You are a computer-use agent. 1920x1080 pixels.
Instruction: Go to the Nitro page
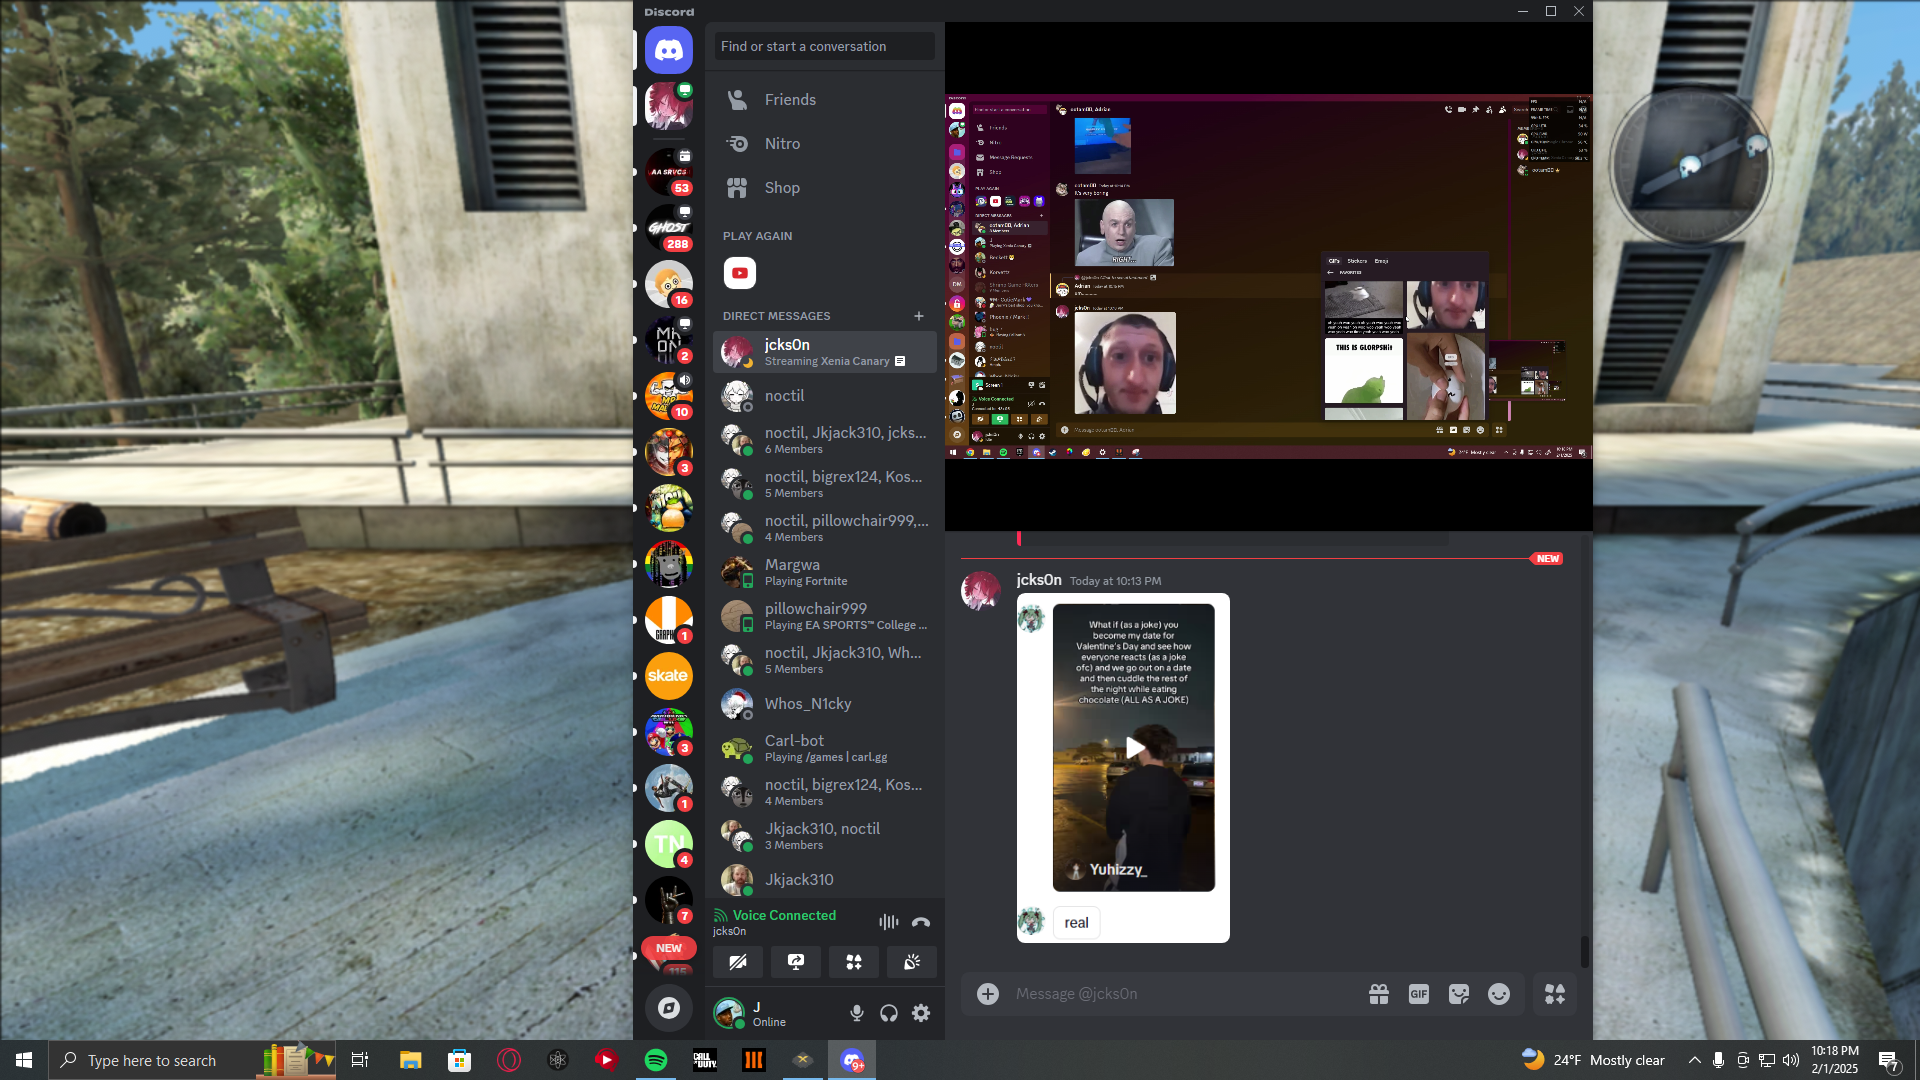coord(782,144)
